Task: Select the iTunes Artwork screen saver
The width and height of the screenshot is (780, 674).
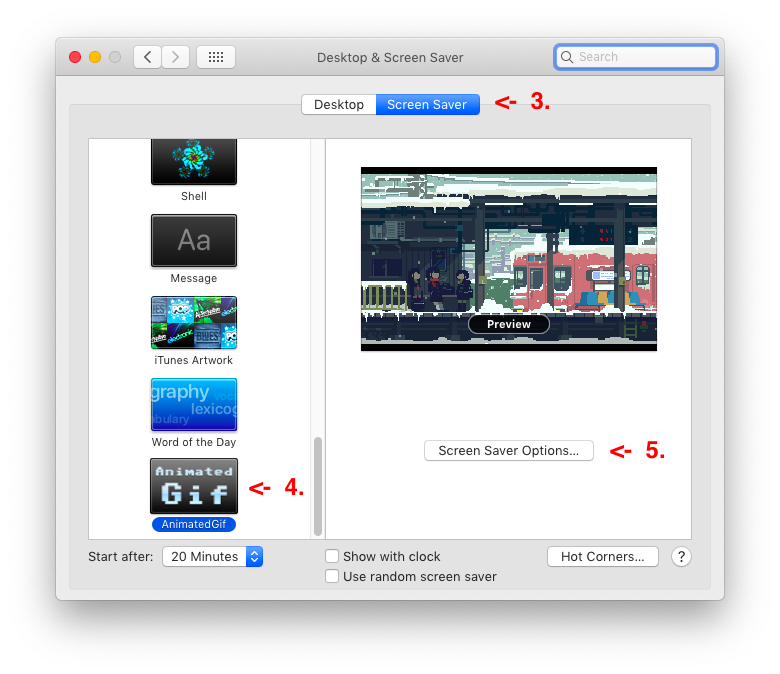Action: click(194, 322)
